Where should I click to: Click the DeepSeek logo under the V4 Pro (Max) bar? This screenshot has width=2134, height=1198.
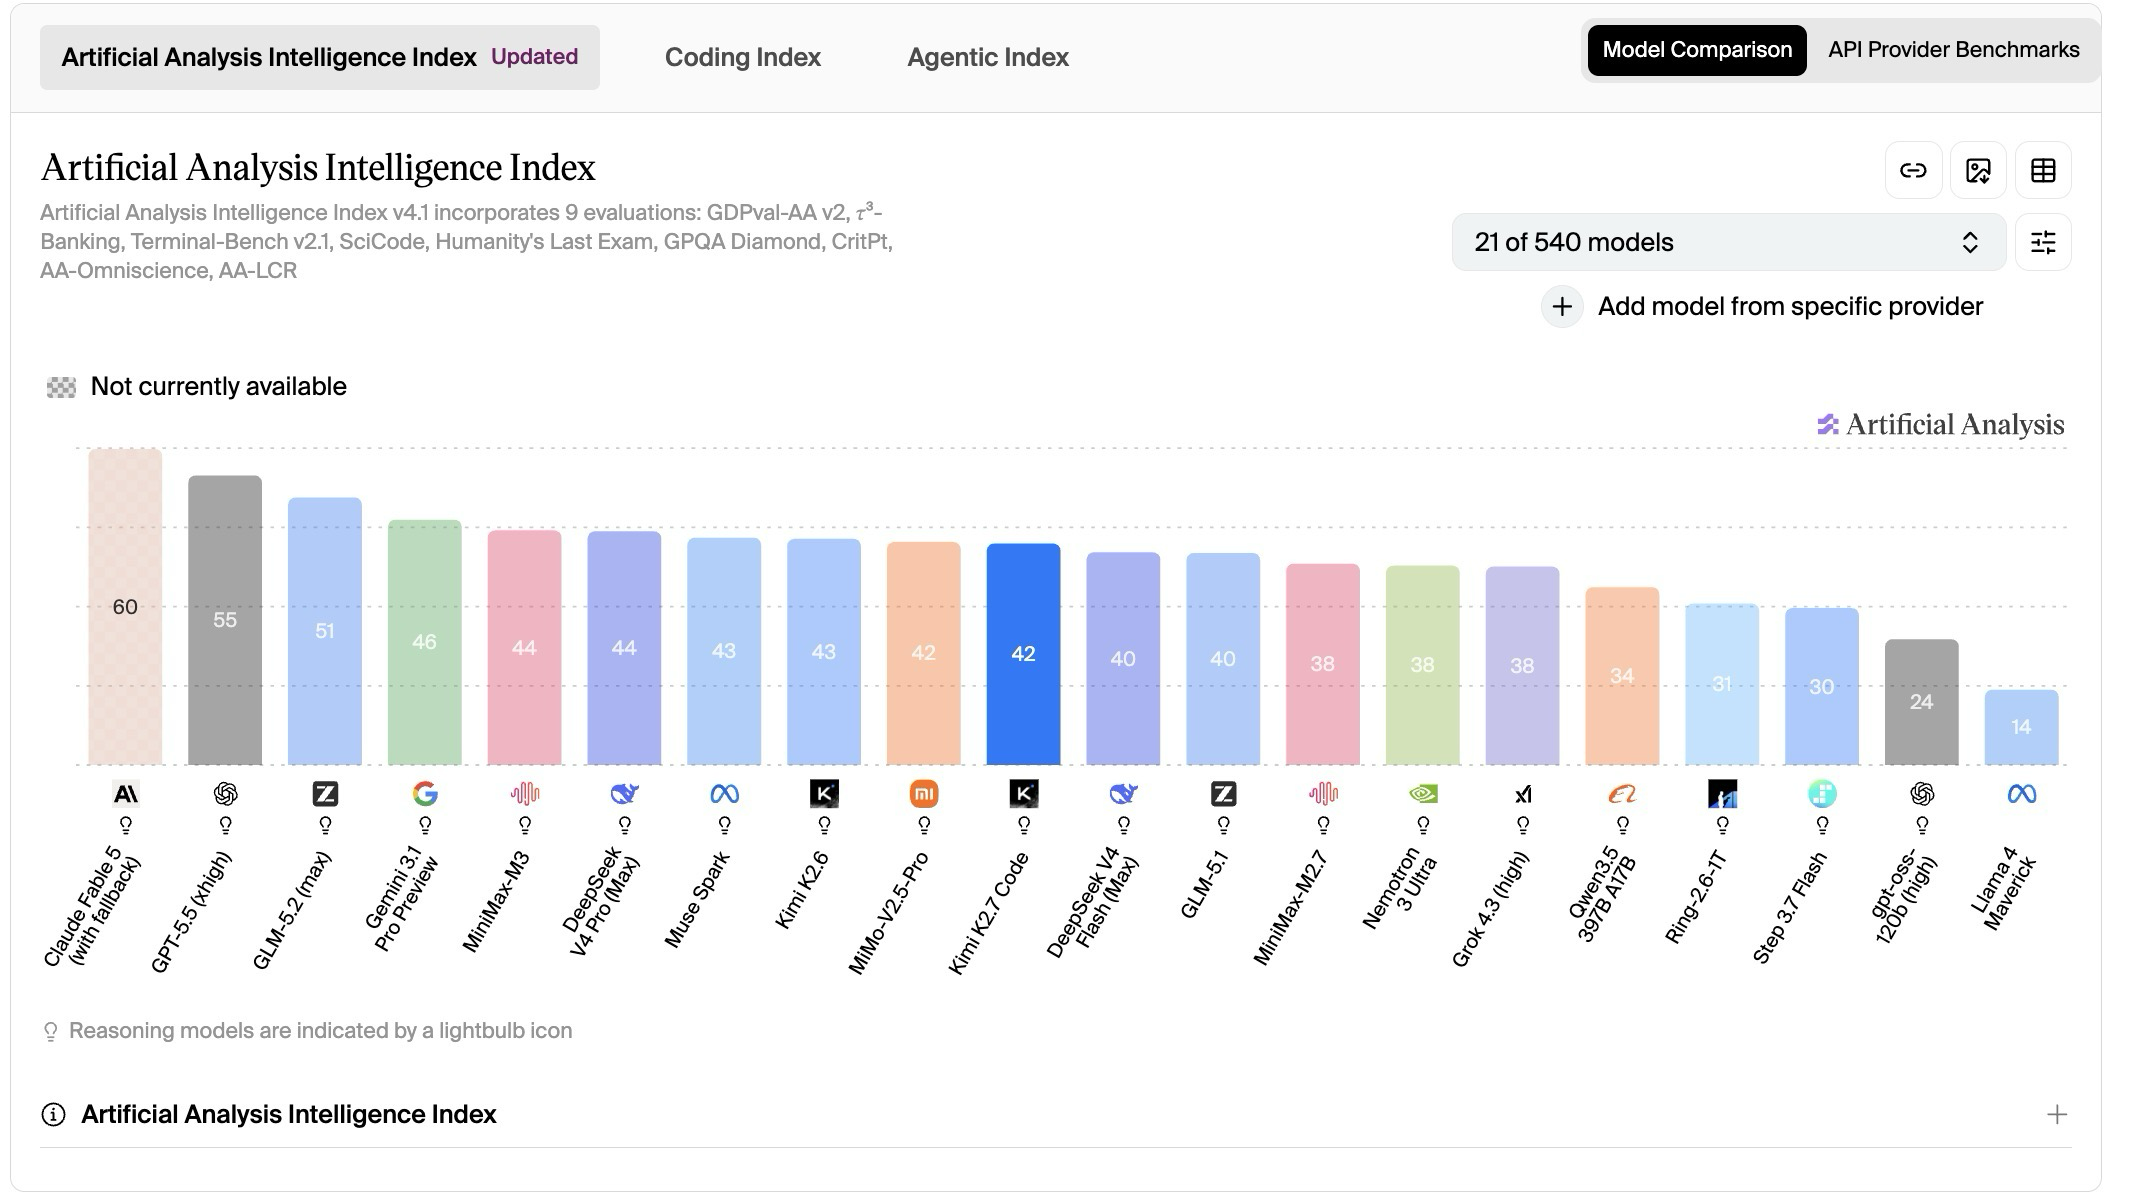click(x=624, y=794)
